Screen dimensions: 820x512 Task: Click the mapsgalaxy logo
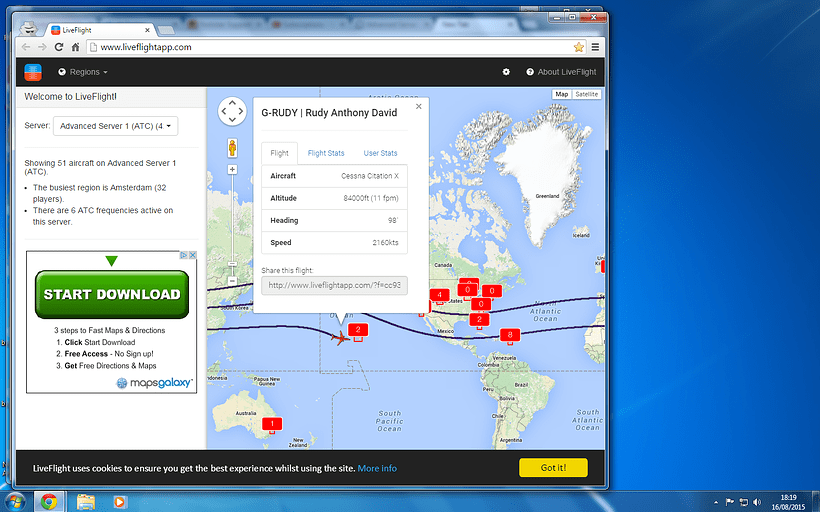tap(155, 383)
